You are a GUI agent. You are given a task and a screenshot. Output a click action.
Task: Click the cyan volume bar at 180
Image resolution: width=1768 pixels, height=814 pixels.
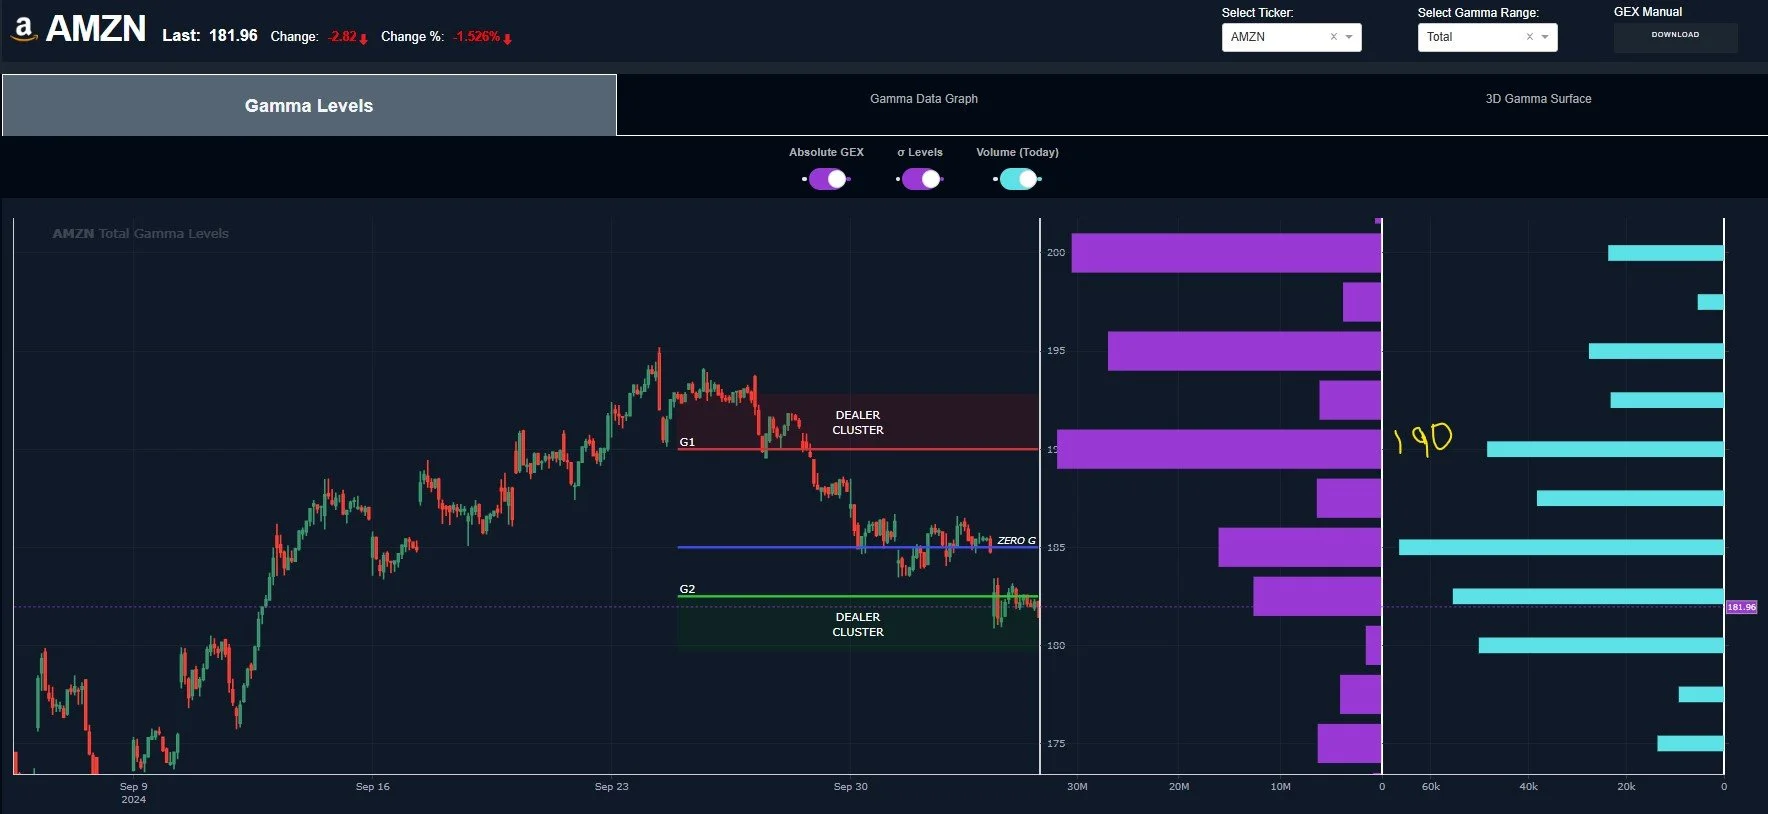pyautogui.click(x=1601, y=645)
